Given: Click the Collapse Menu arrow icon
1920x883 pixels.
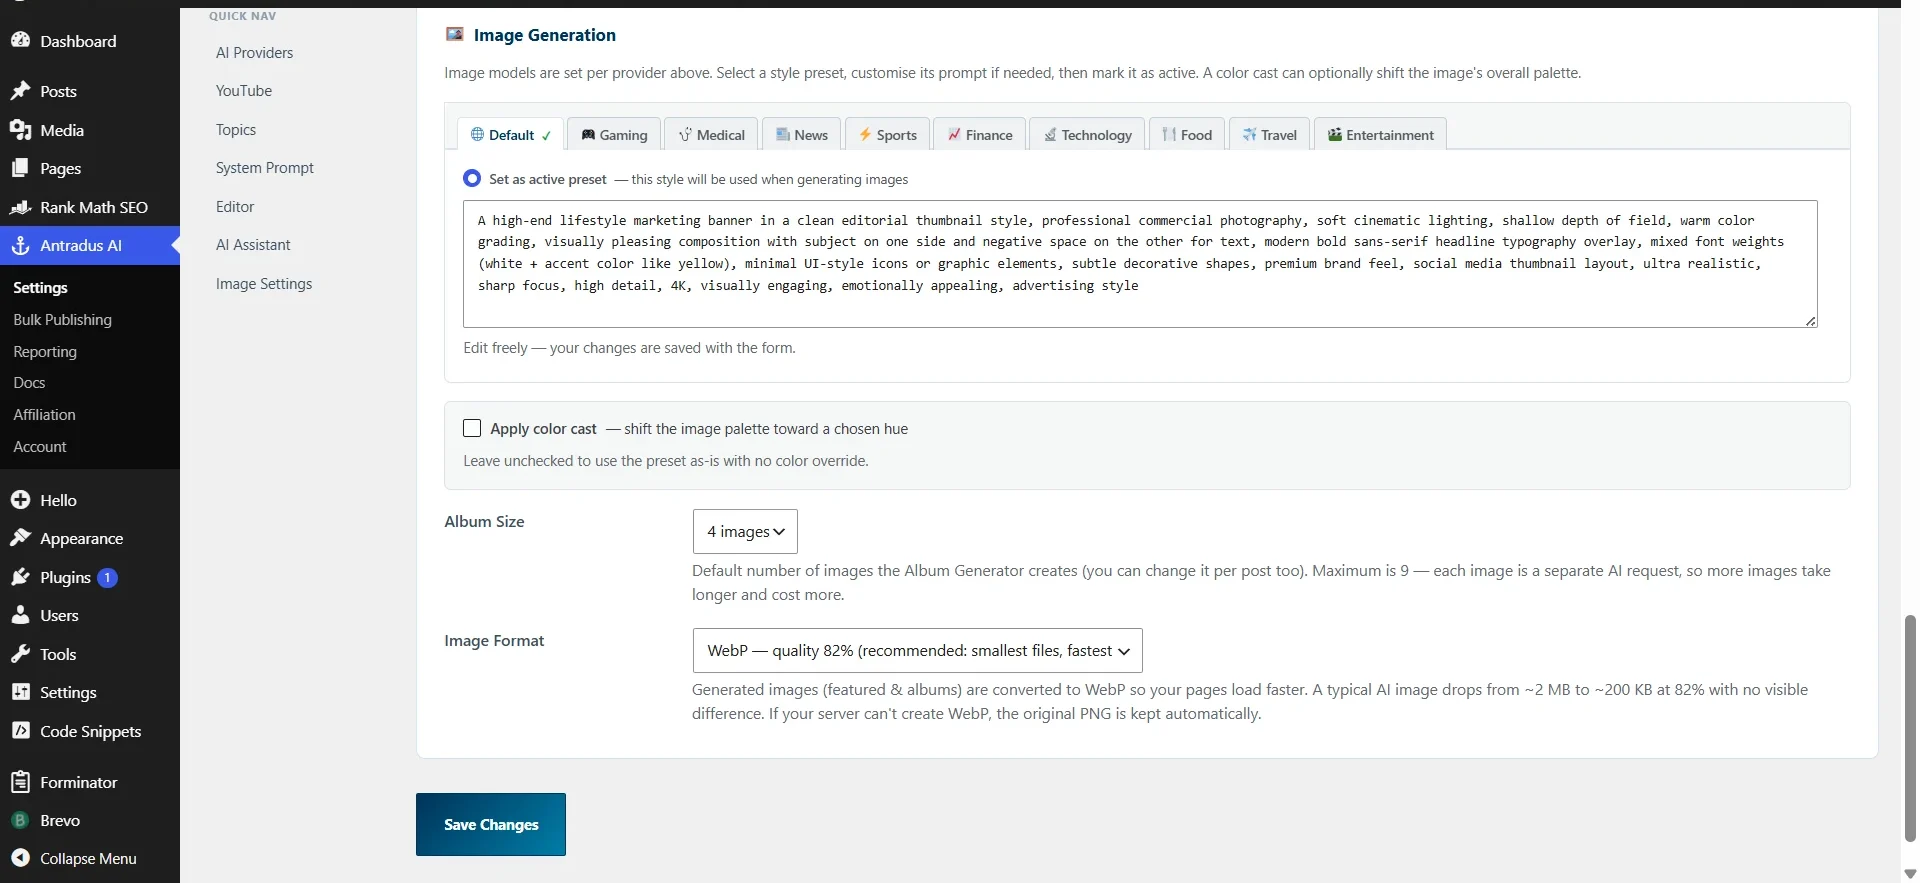Looking at the screenshot, I should click(20, 858).
